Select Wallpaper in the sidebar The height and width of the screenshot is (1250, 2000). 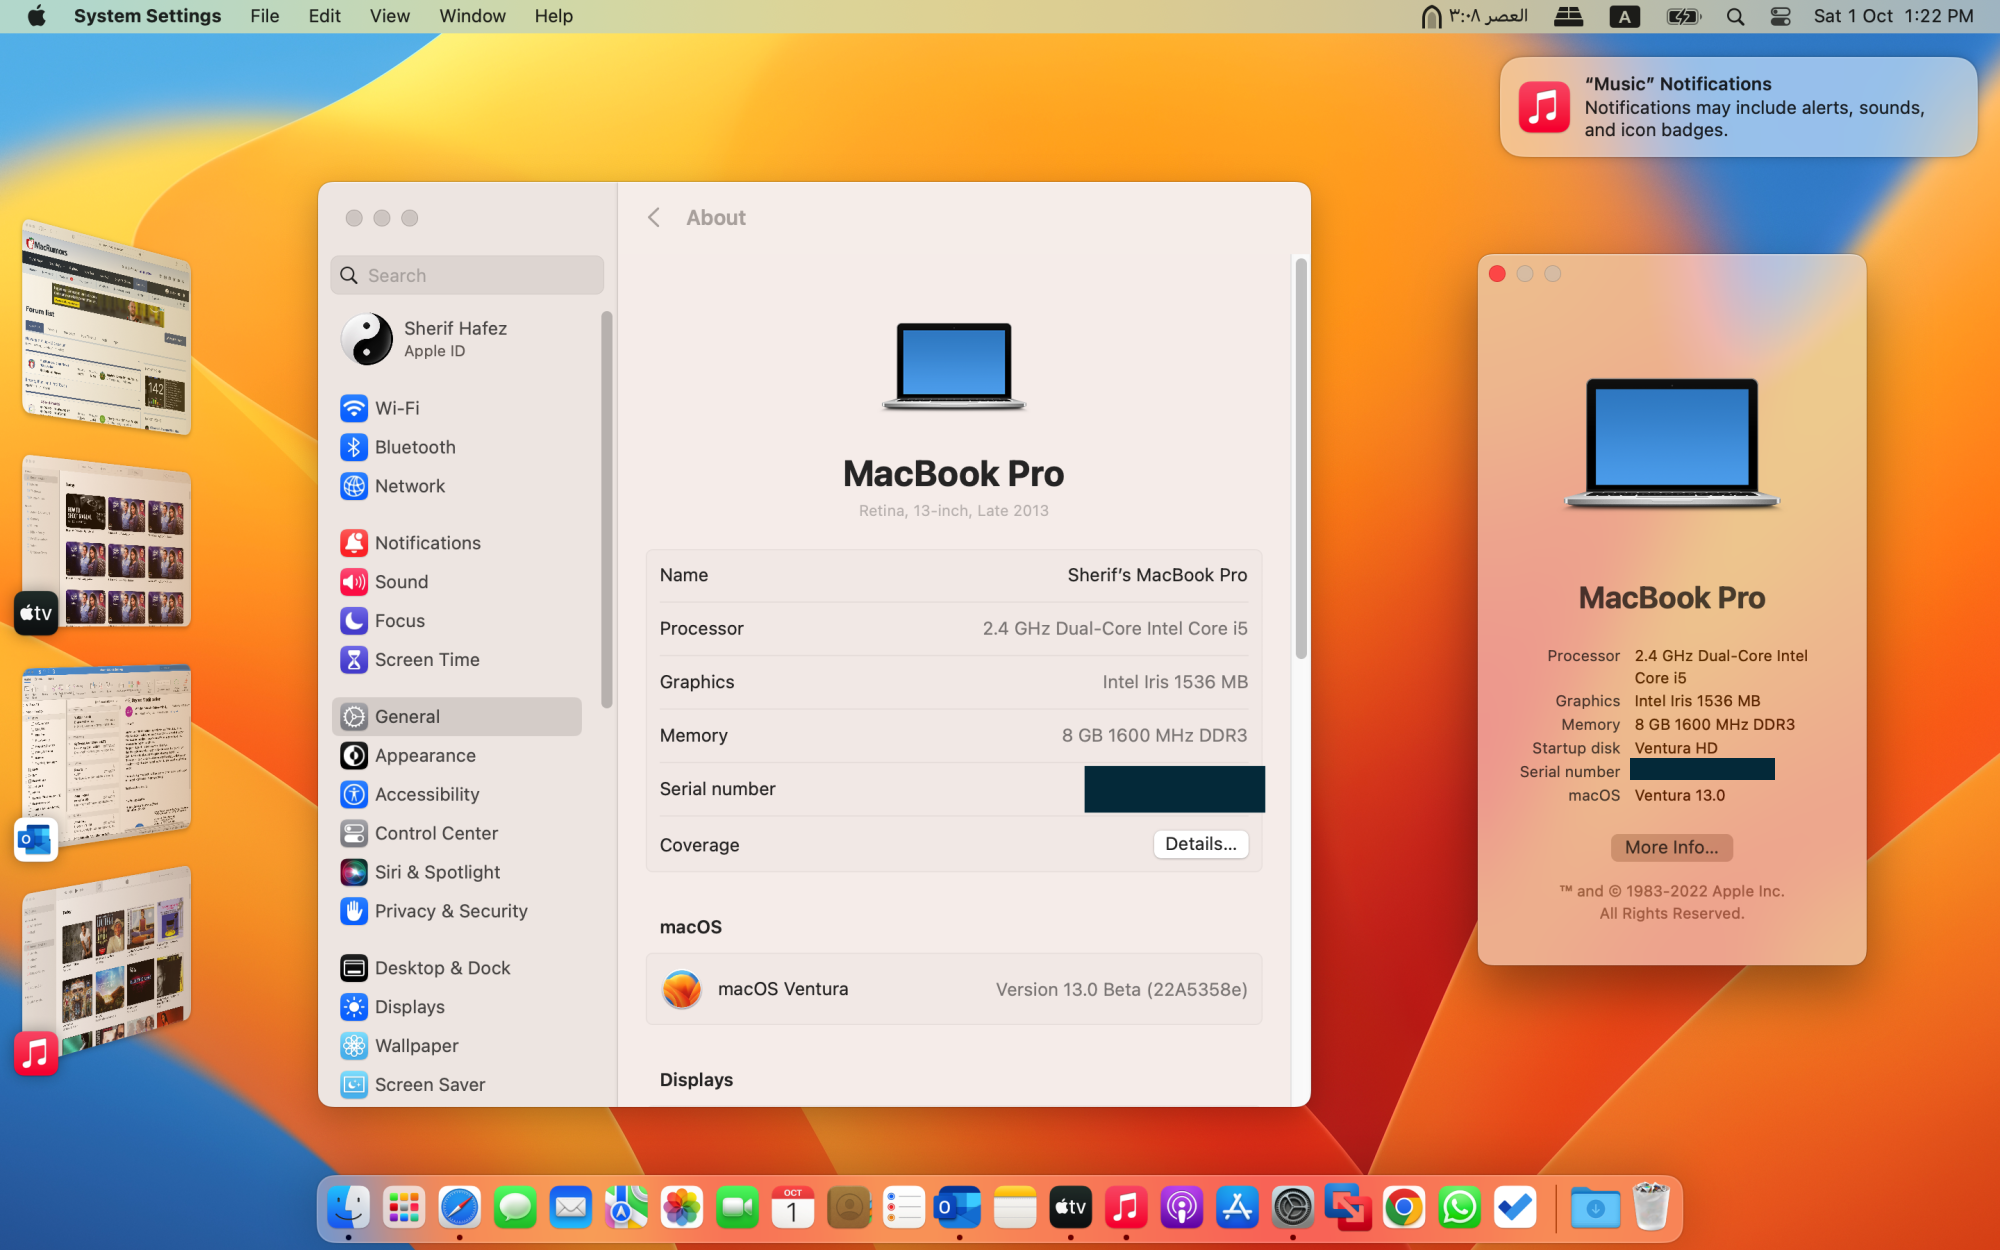[416, 1046]
